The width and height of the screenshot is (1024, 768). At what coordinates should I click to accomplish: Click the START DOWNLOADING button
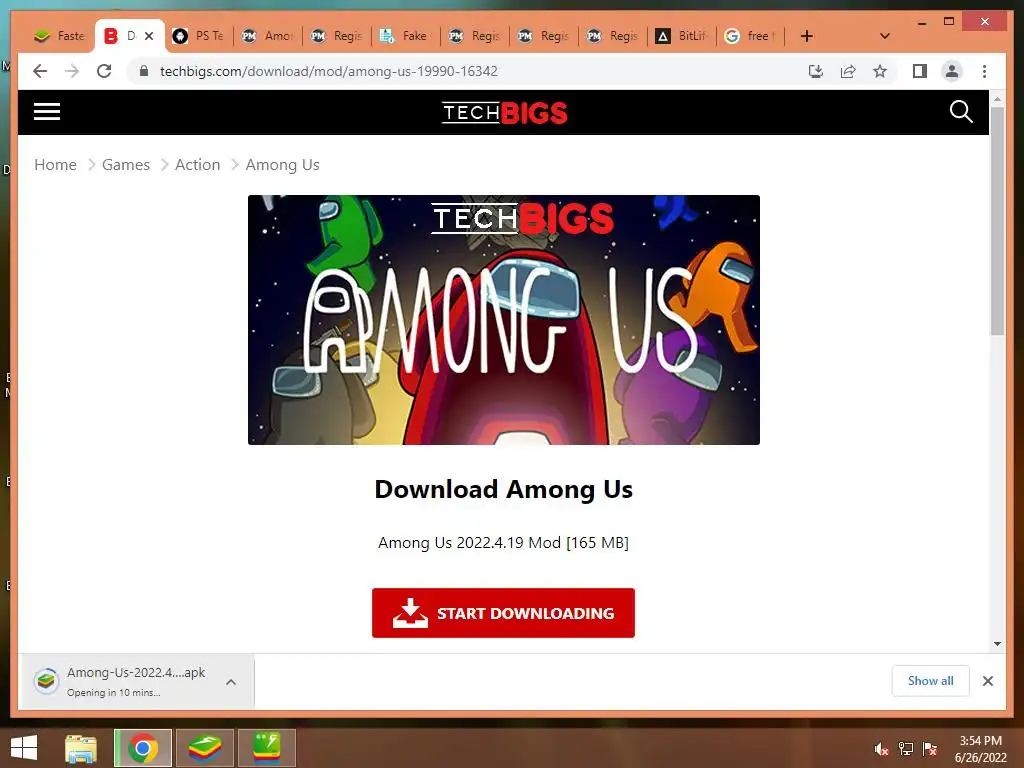(x=504, y=613)
